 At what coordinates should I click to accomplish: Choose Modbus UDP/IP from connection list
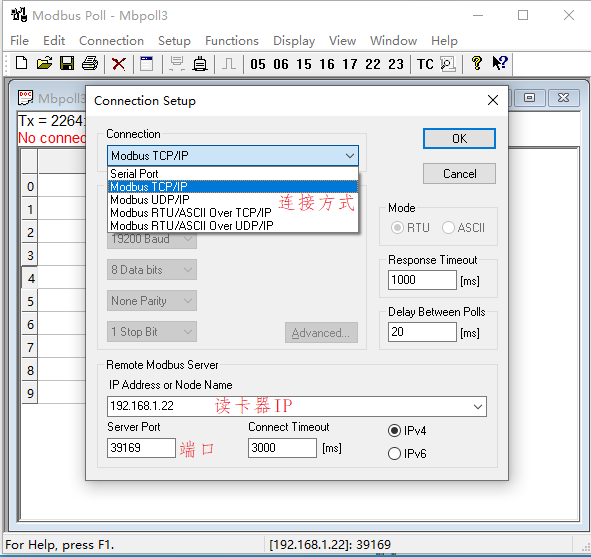click(233, 200)
